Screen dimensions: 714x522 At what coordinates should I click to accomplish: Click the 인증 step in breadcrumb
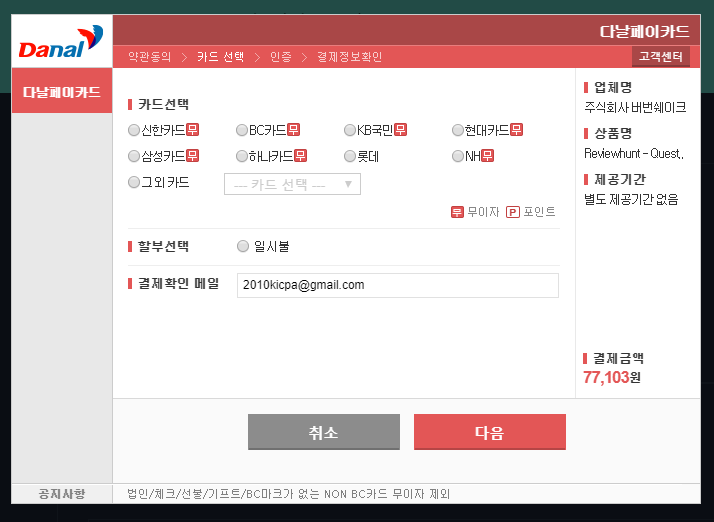(x=280, y=56)
